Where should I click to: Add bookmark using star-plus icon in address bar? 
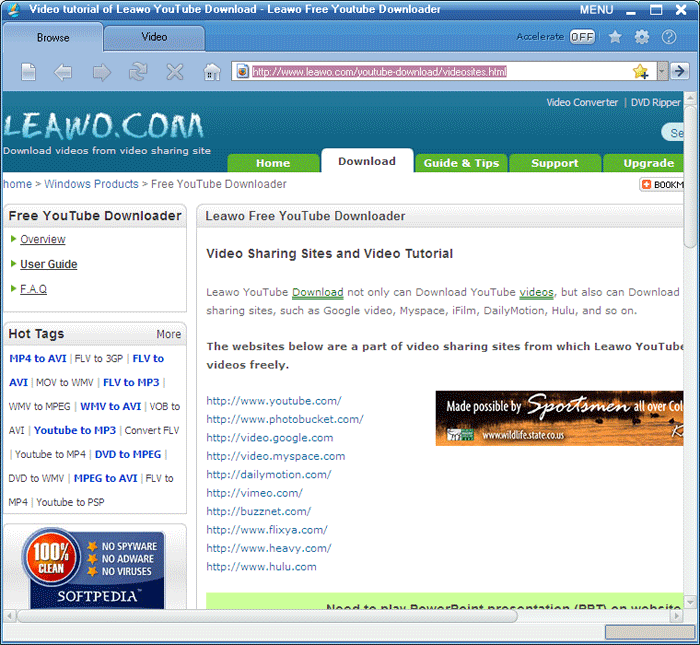click(641, 71)
